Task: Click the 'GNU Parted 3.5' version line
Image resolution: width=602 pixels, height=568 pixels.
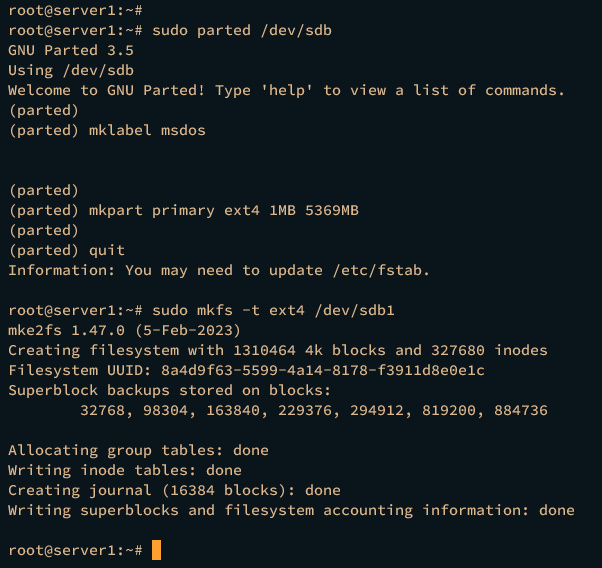Action: pyautogui.click(x=70, y=50)
